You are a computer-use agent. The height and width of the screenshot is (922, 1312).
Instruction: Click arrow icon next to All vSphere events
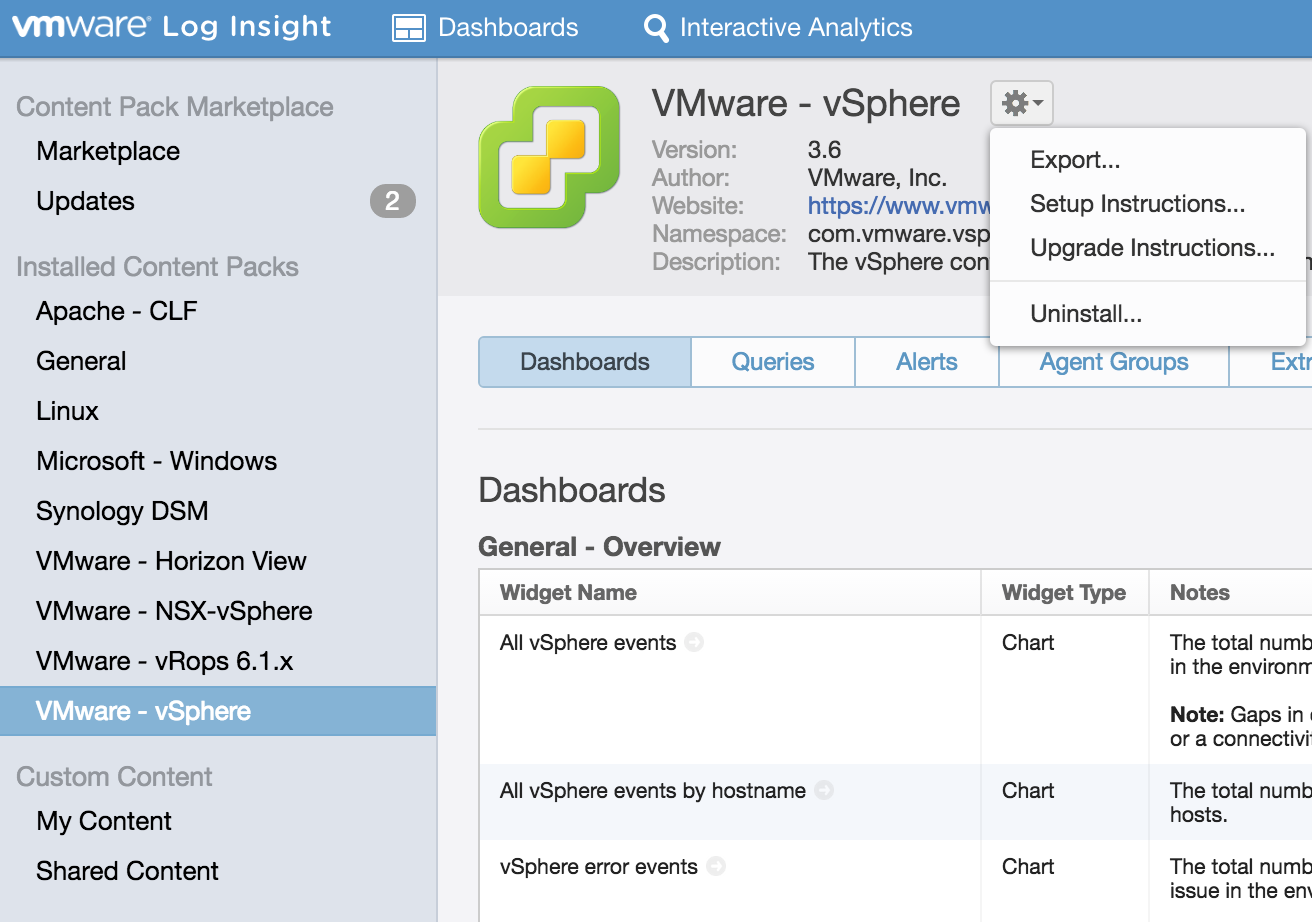694,643
